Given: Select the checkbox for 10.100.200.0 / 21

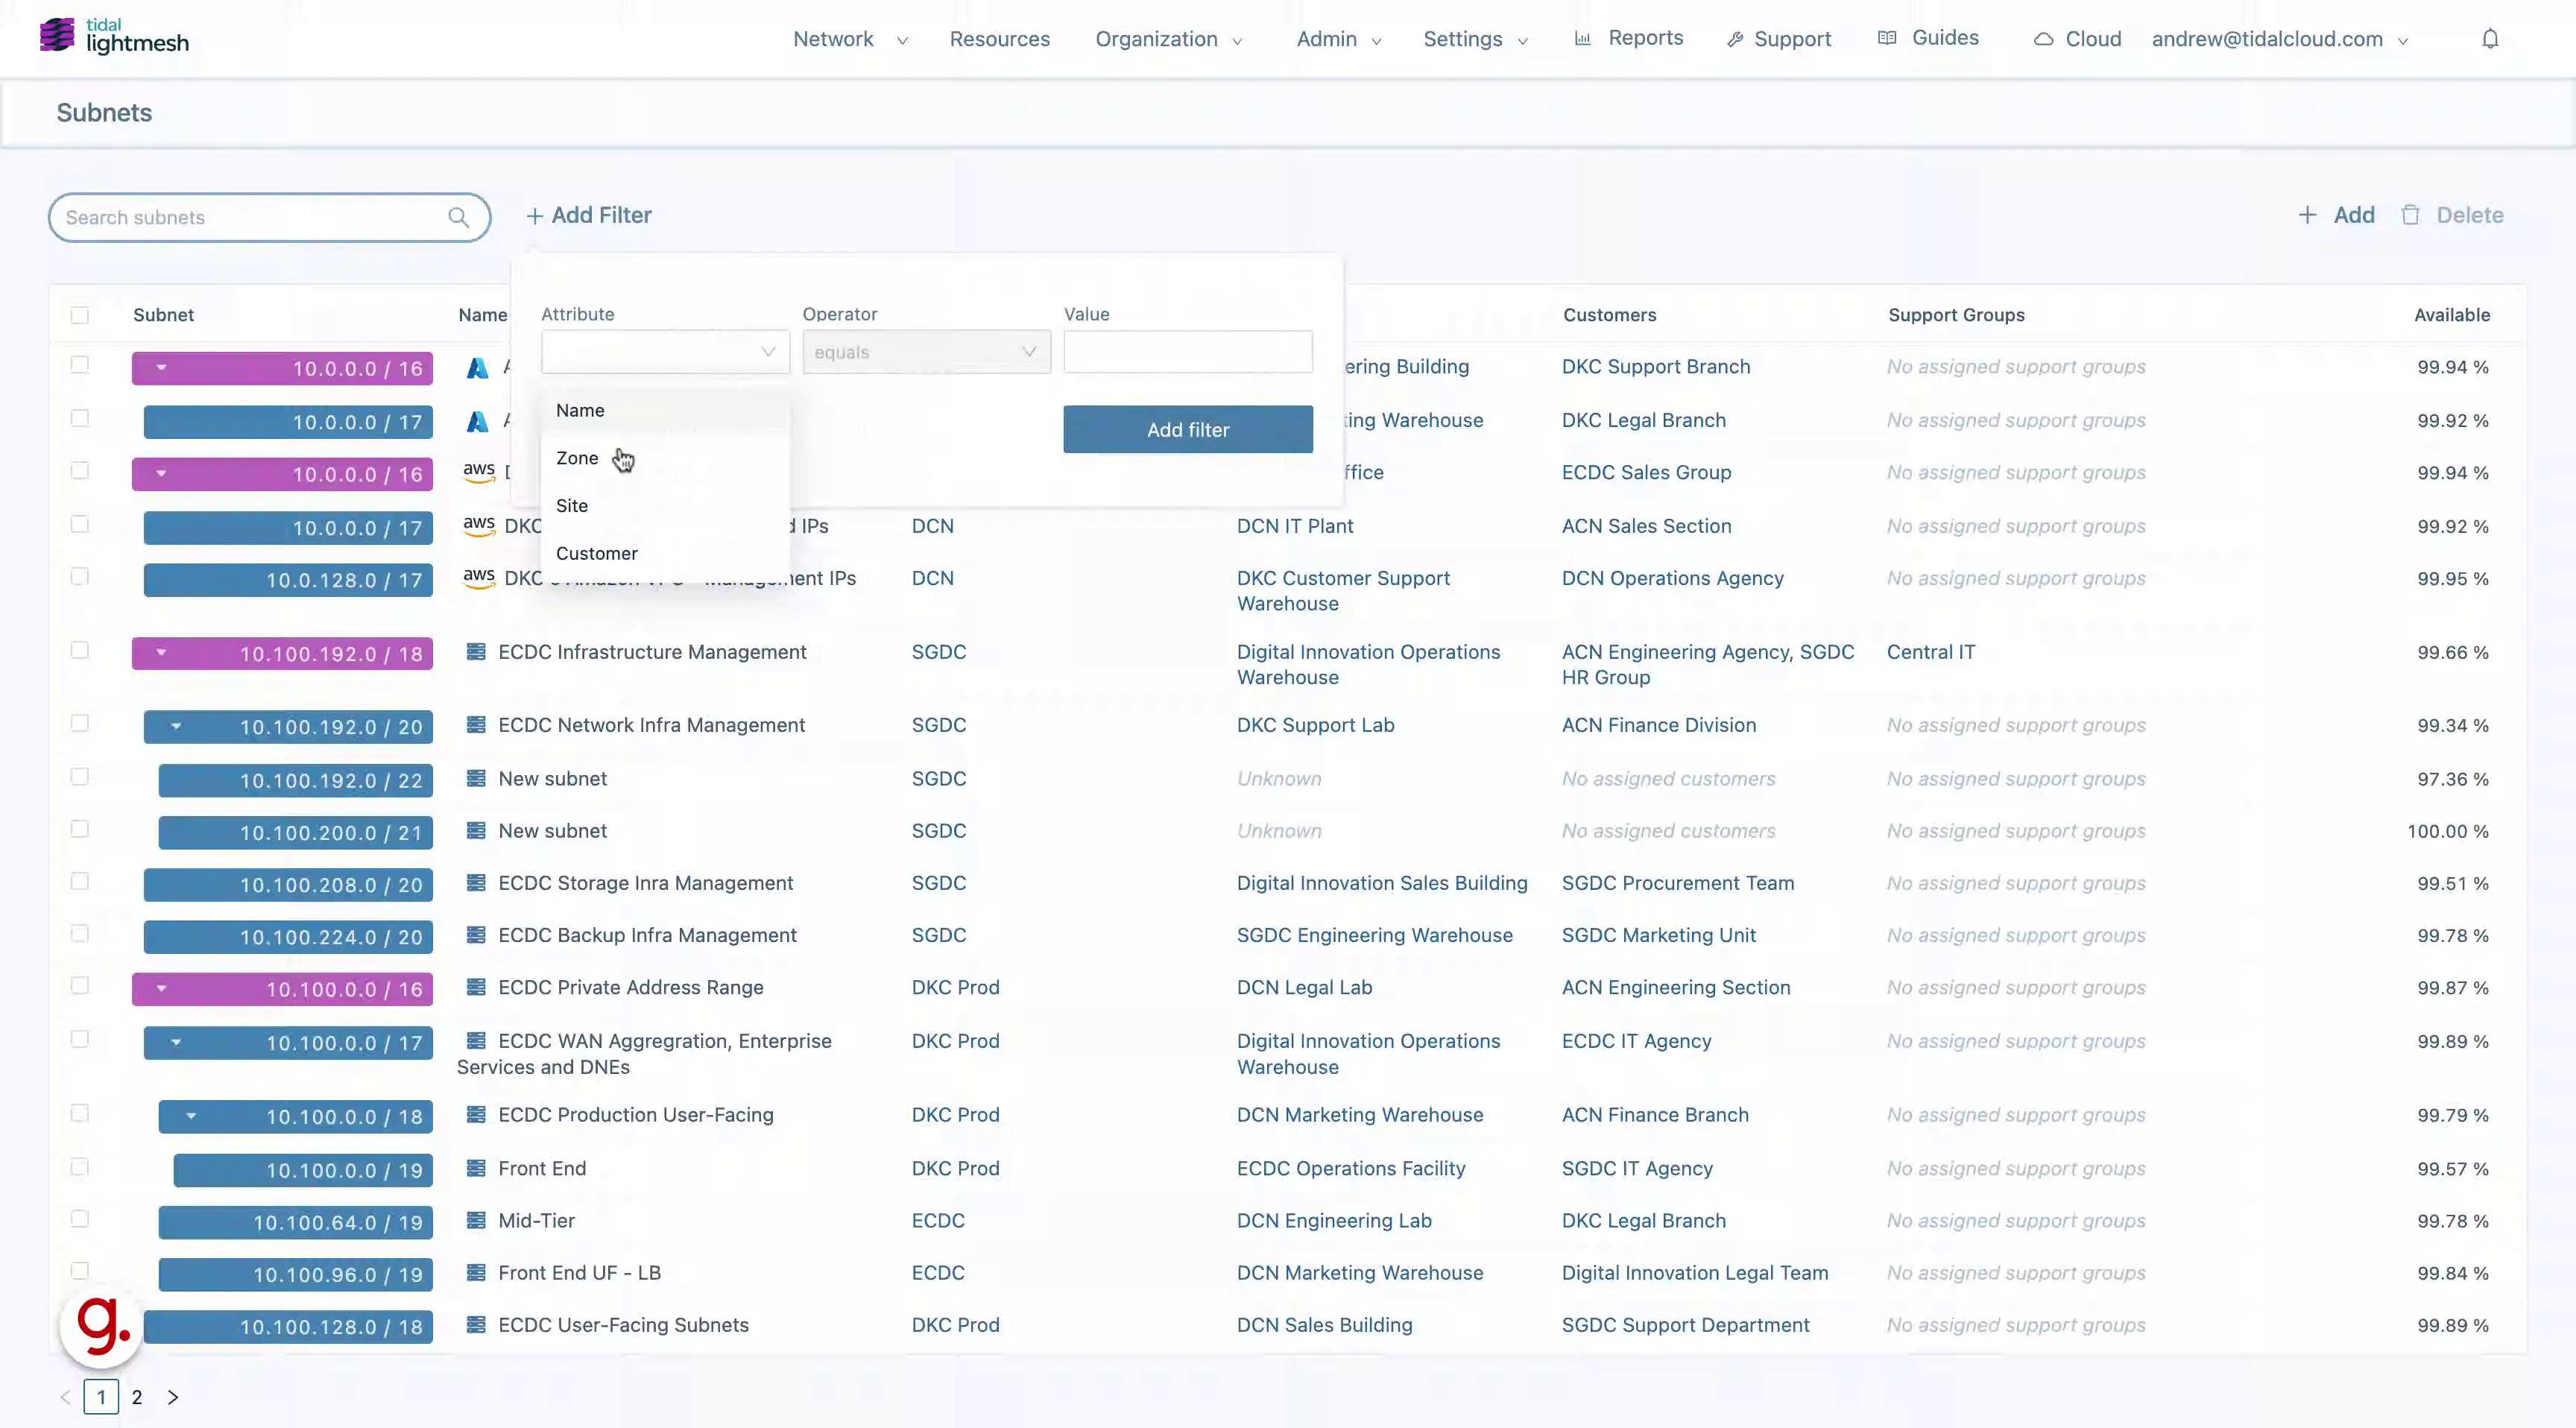Looking at the screenshot, I should (80, 829).
